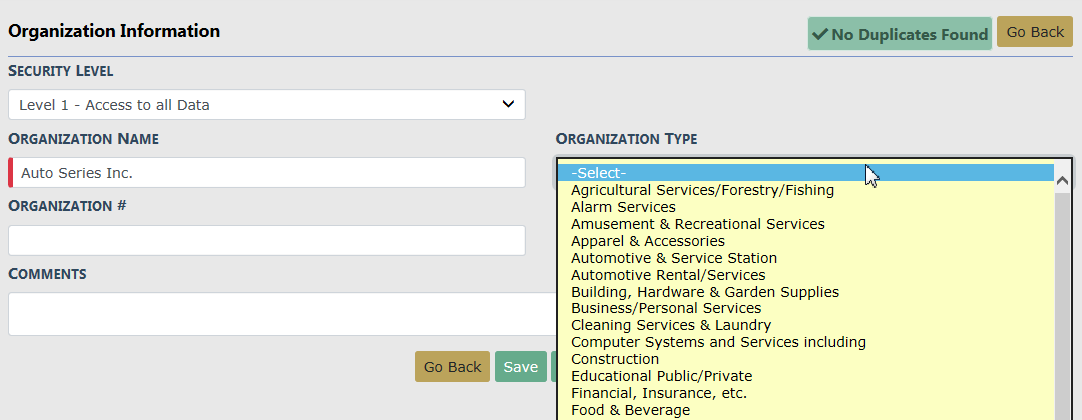The height and width of the screenshot is (420, 1082).
Task: Click the dropdown list scrollbar up arrow
Action: point(1063,182)
